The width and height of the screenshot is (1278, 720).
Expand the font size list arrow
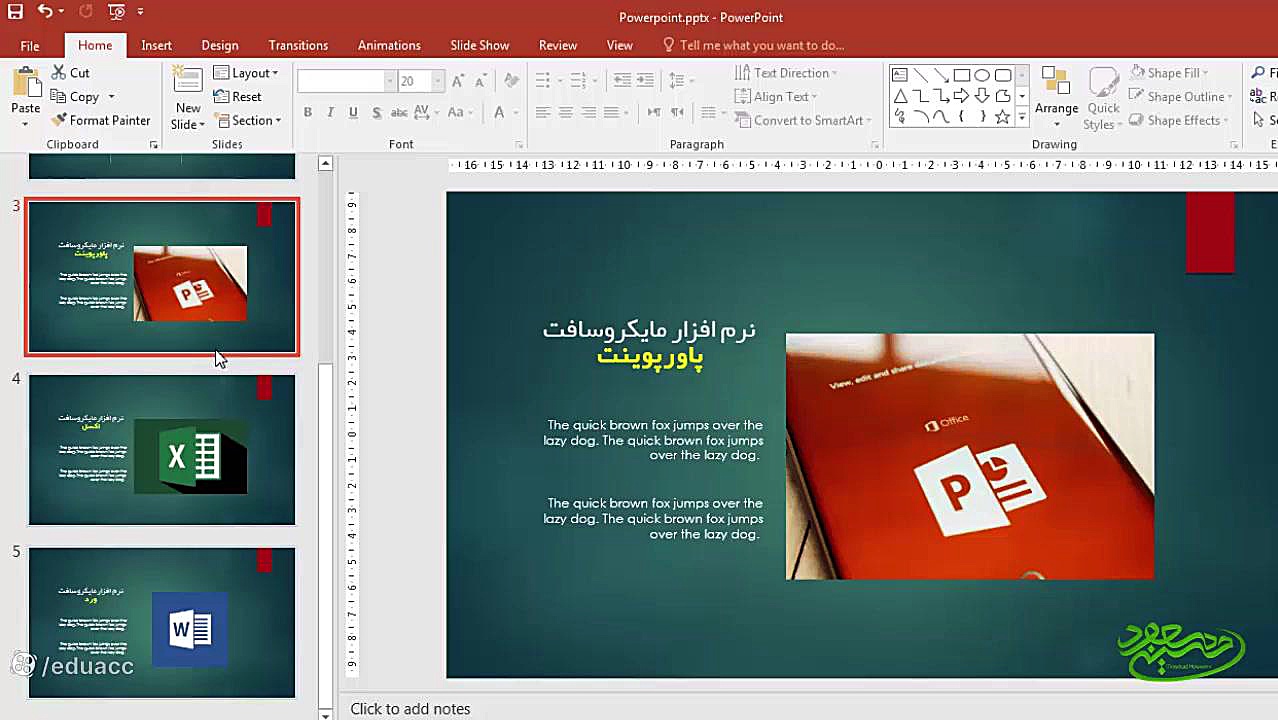tap(437, 81)
